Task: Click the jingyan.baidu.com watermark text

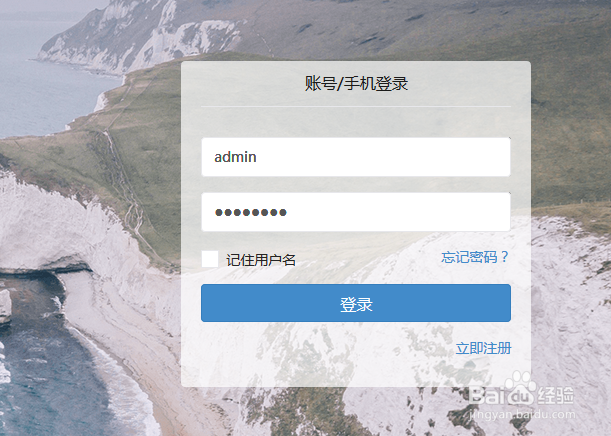Action: tap(522, 414)
